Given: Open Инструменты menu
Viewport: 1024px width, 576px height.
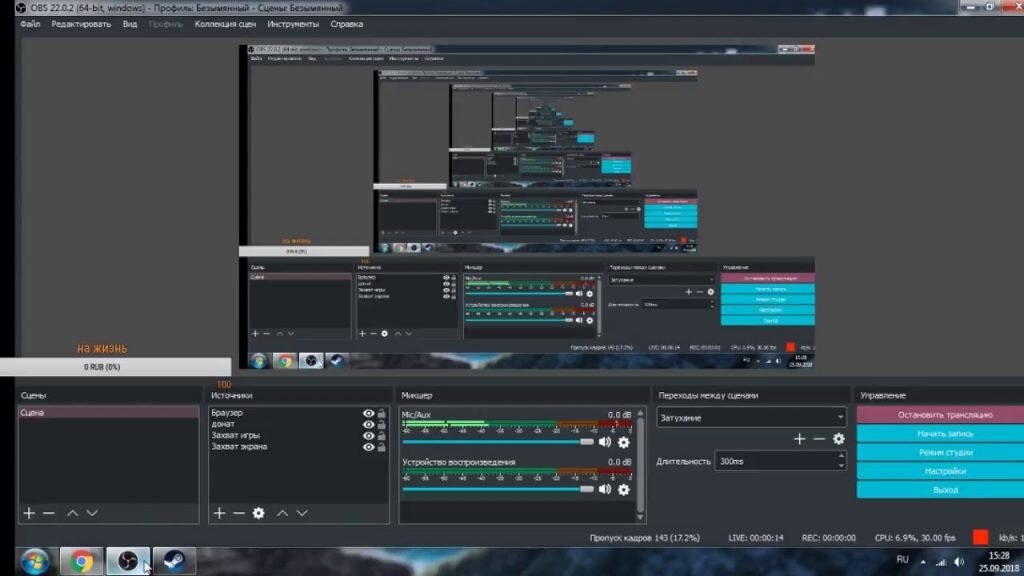Looking at the screenshot, I should click(x=293, y=24).
